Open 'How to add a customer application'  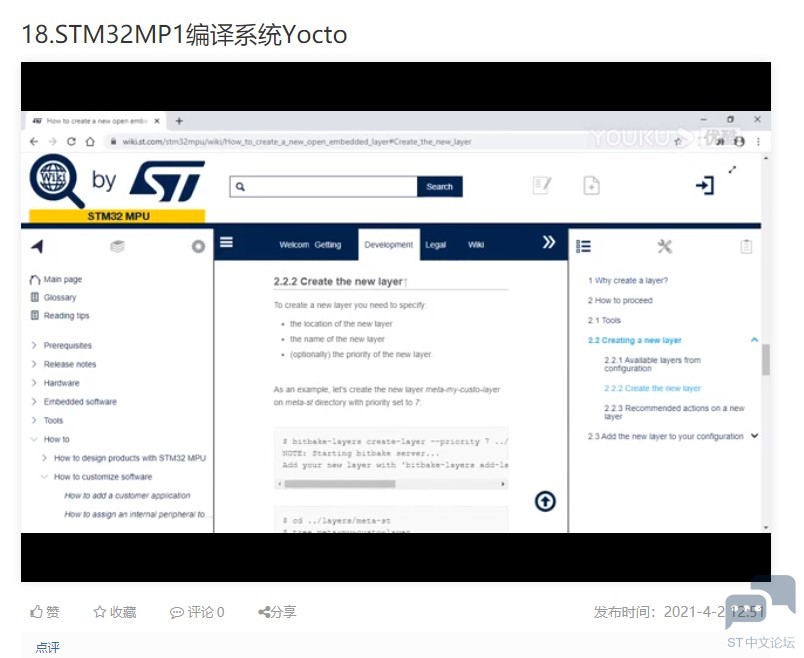coord(127,495)
